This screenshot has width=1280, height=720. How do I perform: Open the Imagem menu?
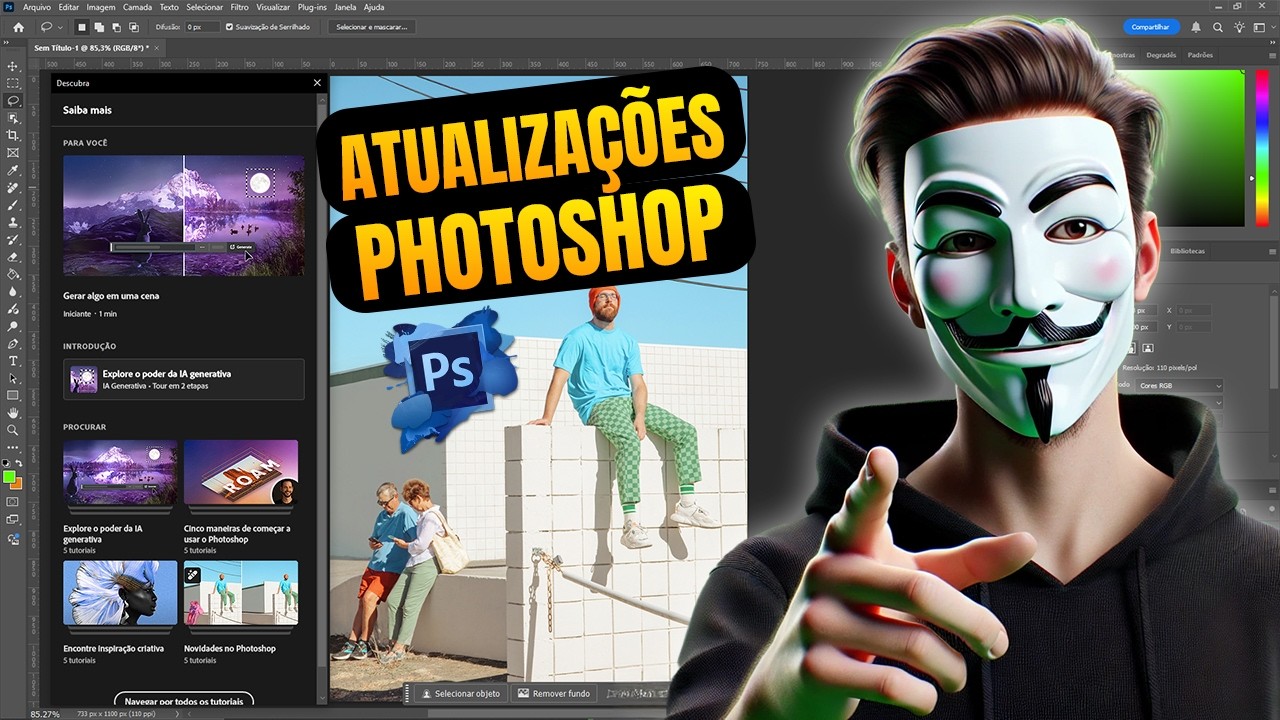(x=101, y=7)
